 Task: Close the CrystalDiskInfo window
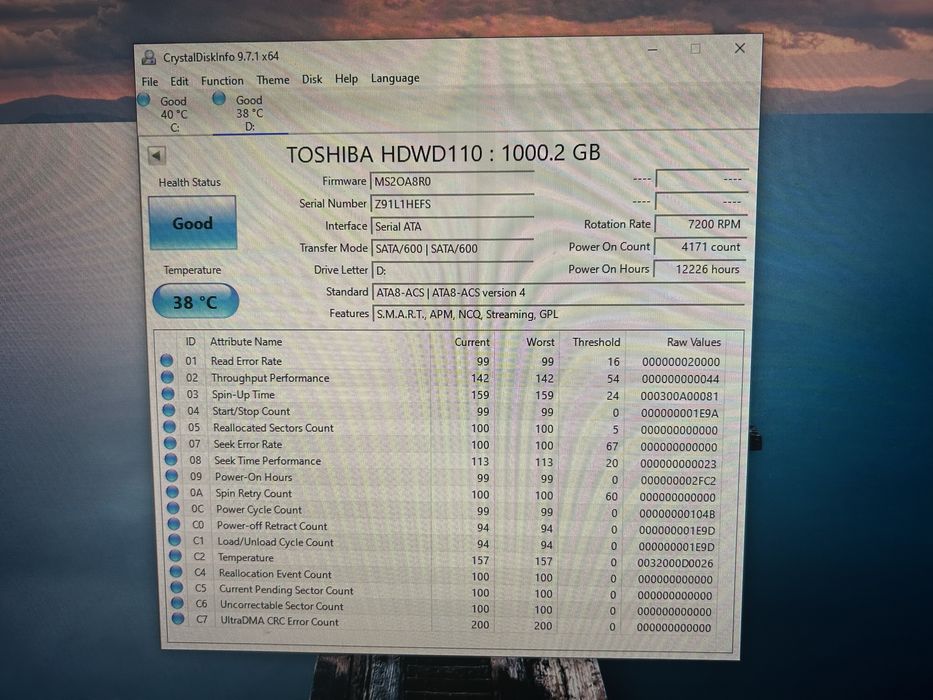point(740,48)
